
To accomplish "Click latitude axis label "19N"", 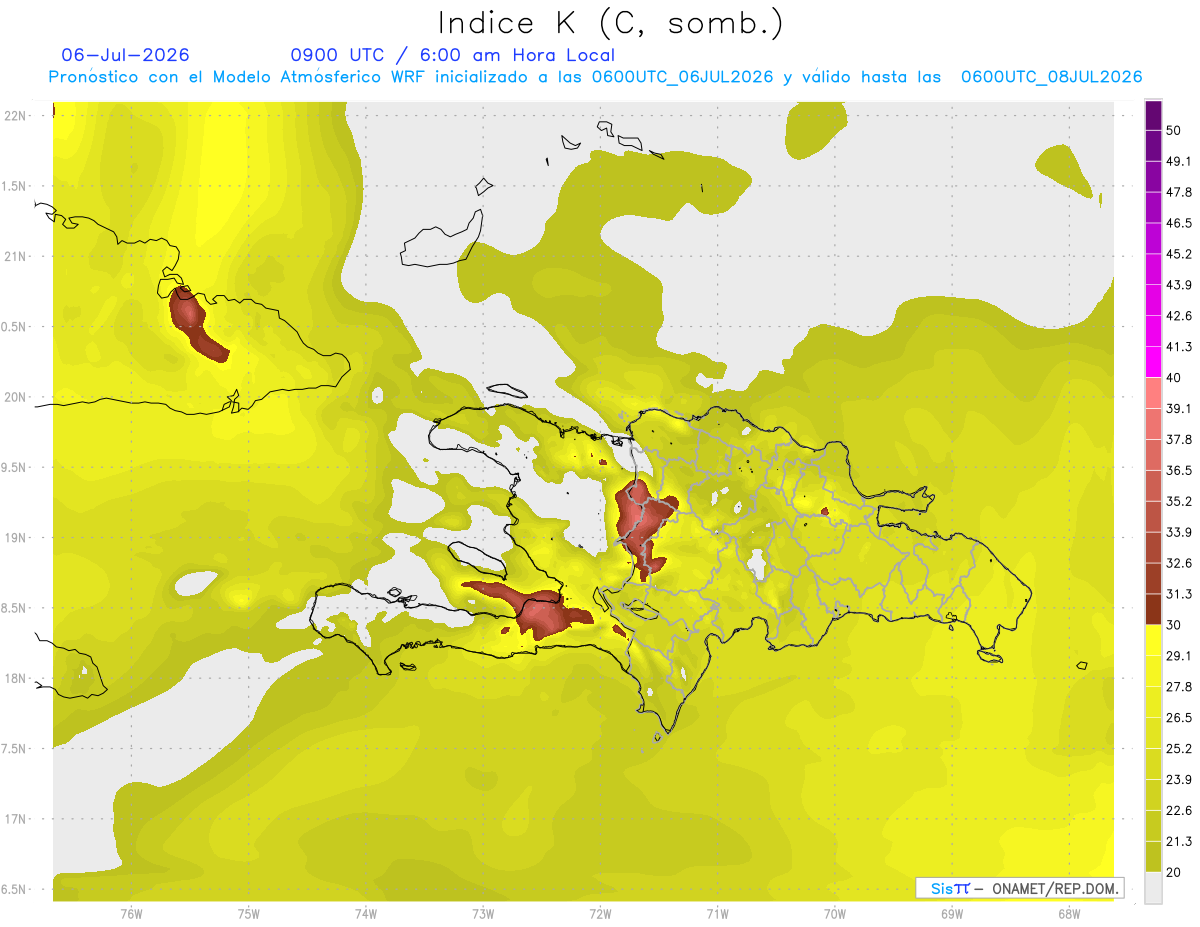I will point(14,537).
